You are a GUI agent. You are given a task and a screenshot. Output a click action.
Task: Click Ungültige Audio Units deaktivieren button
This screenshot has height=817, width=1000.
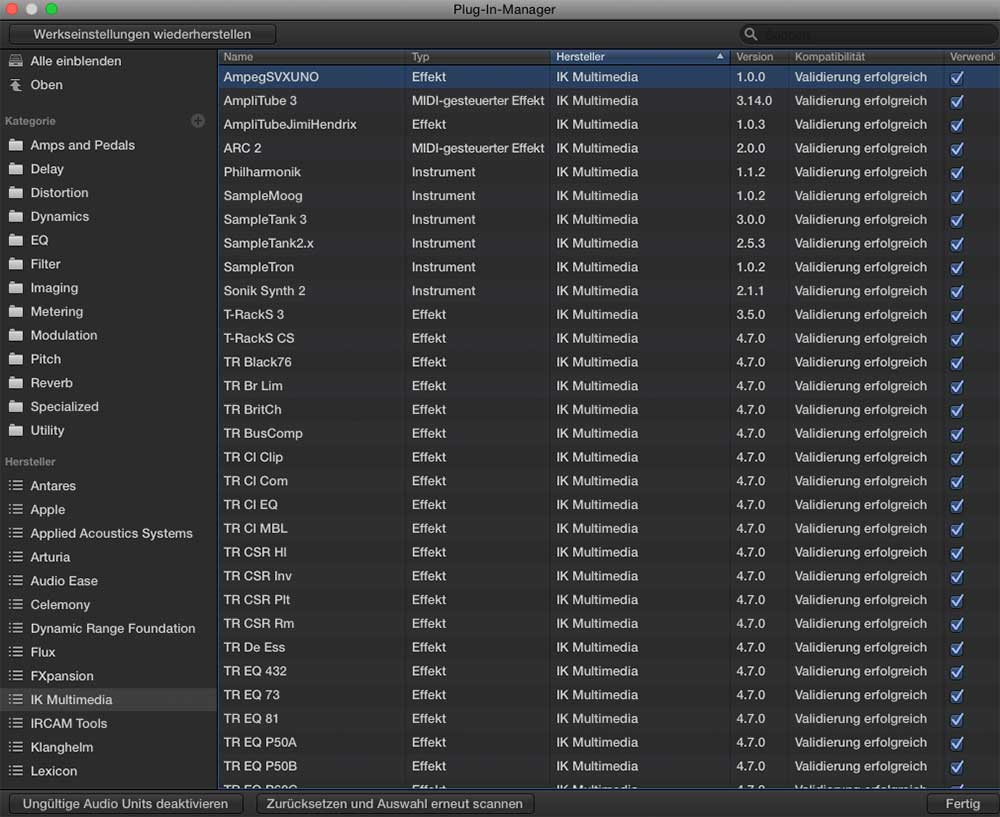126,804
